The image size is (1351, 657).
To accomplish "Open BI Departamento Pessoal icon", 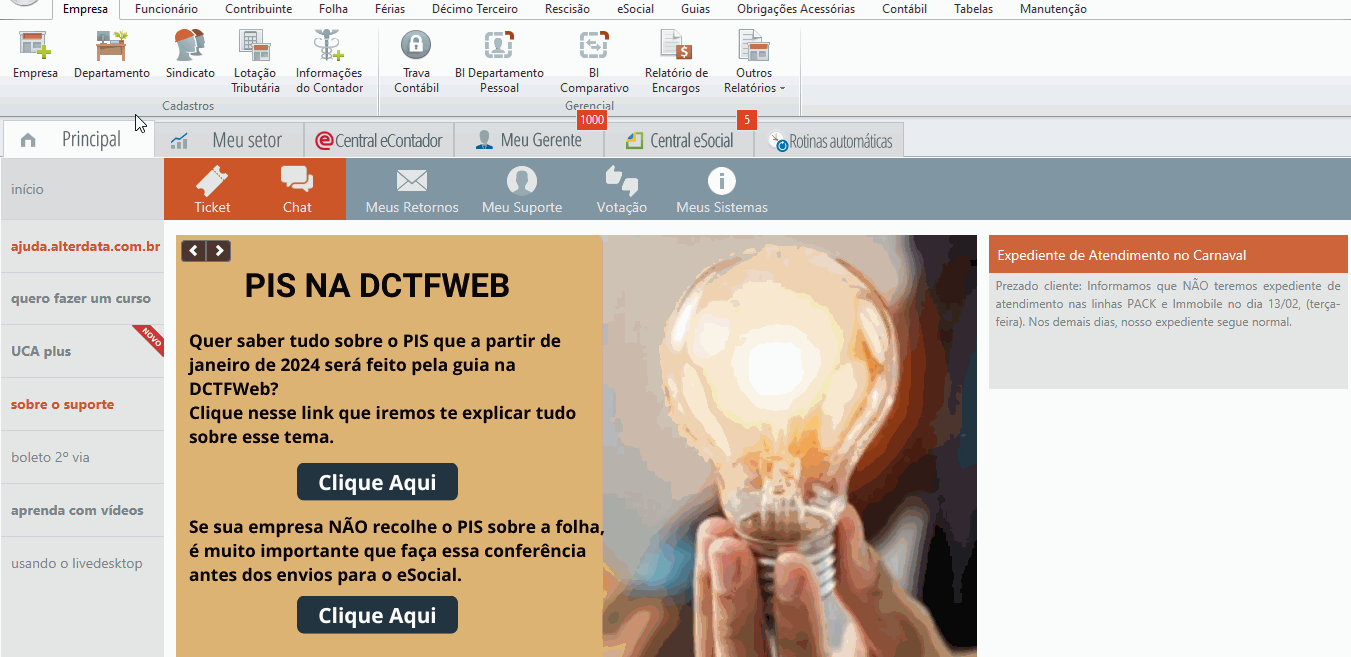I will [499, 45].
